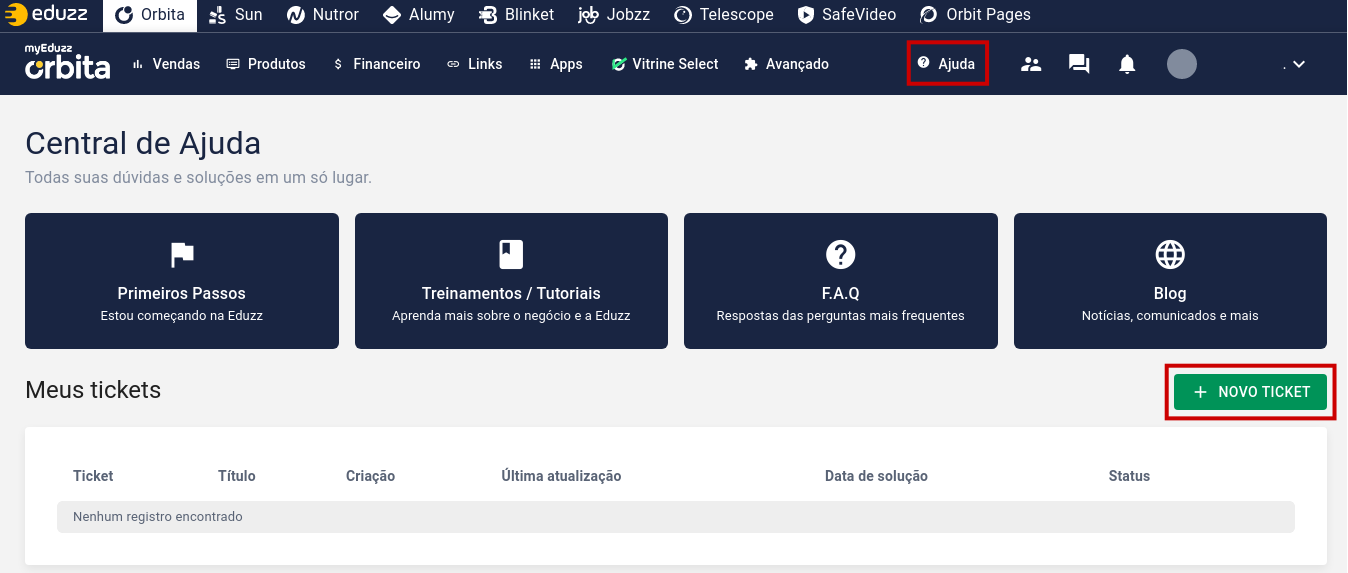
Task: Click the myEduzz Orbita logo
Action: point(67,62)
